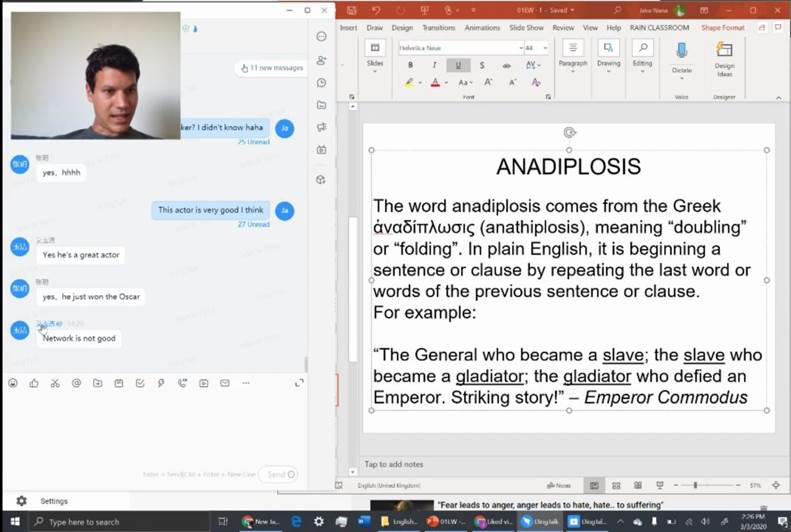Click the 11 new messages notice
This screenshot has width=791, height=532.
(270, 68)
